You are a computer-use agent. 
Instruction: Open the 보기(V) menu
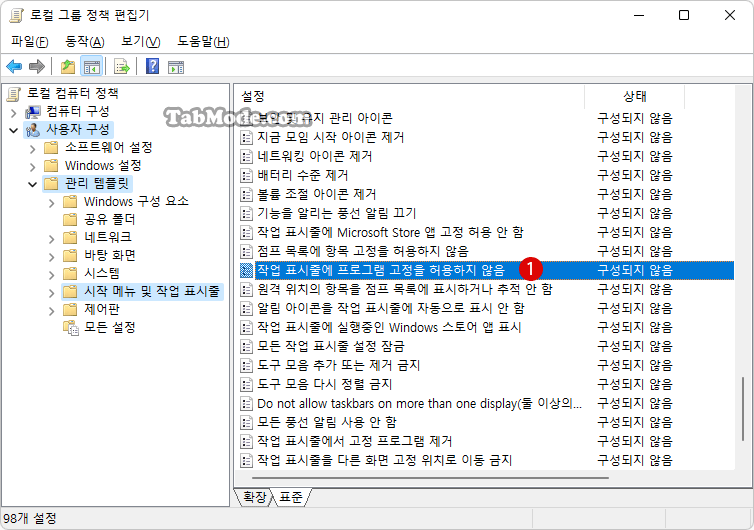140,41
